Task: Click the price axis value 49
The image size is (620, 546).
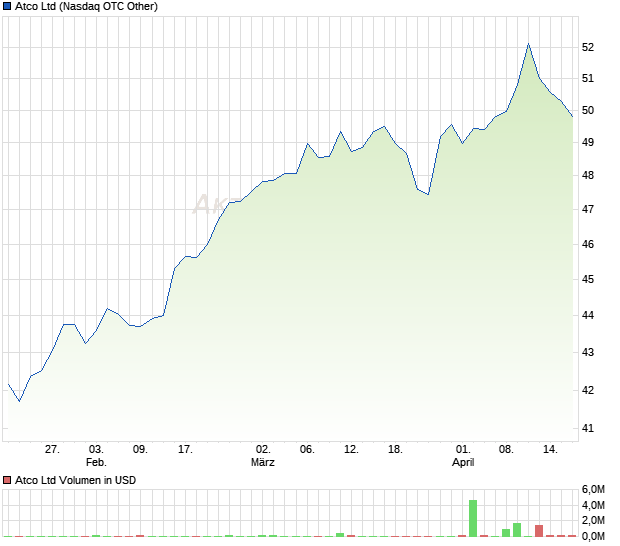Action: point(588,142)
